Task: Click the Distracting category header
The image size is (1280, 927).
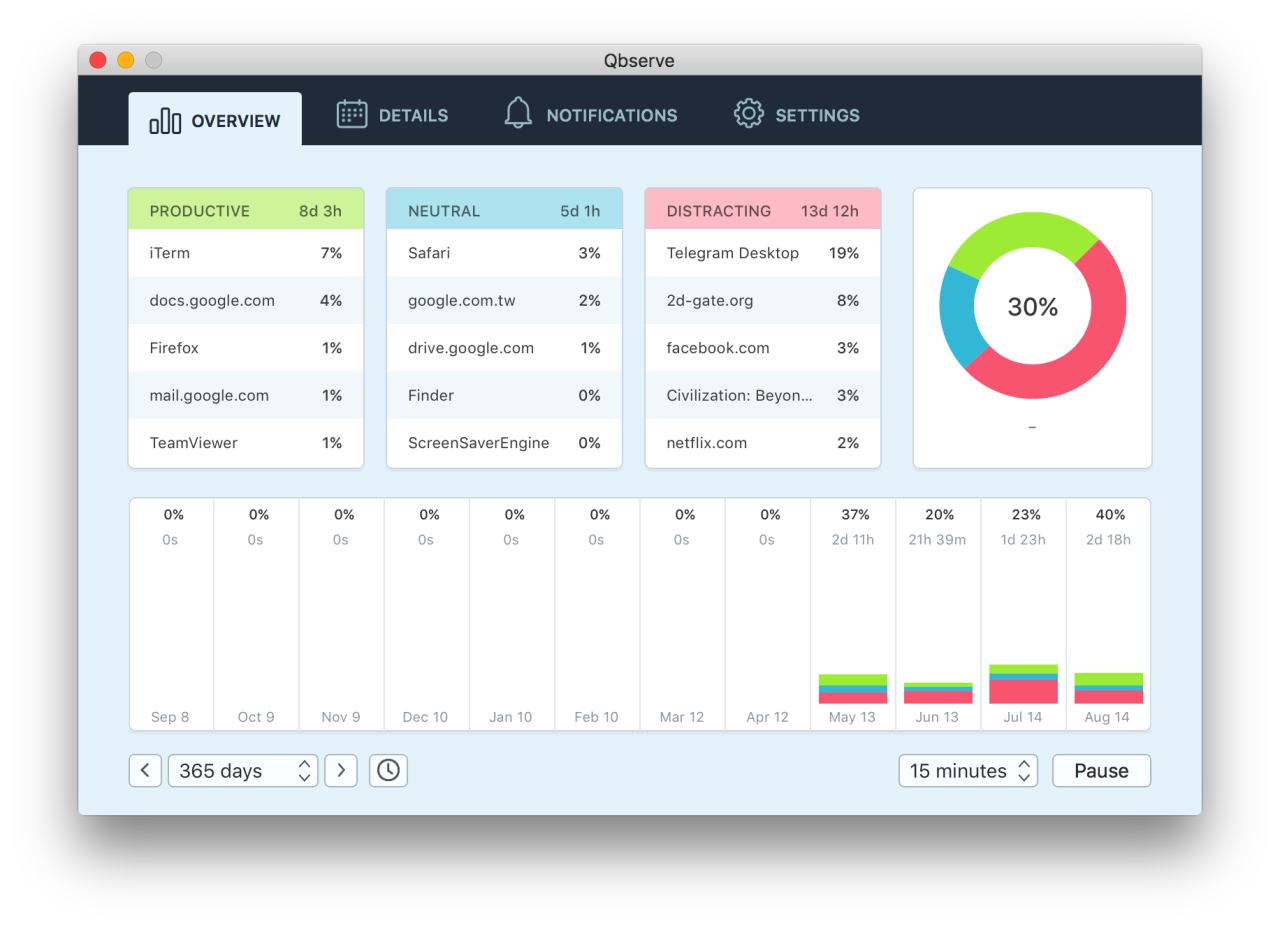Action: click(762, 211)
